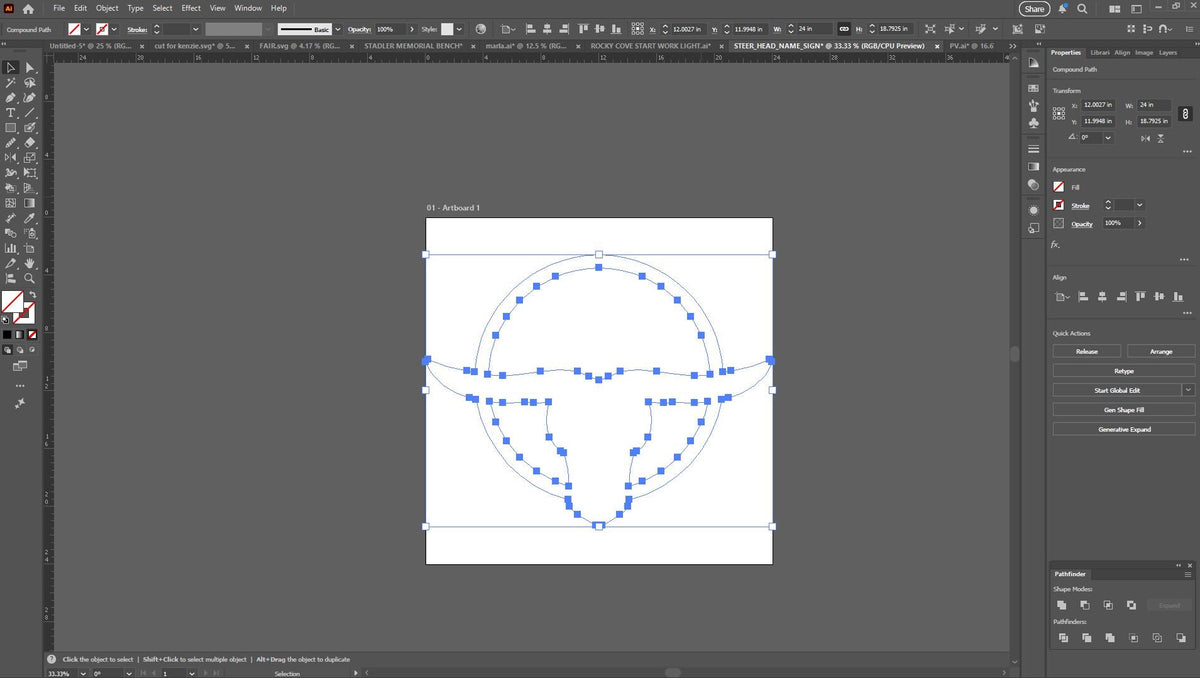Open Pathfinder Unite shape mode icon
The height and width of the screenshot is (678, 1200).
(1062, 605)
